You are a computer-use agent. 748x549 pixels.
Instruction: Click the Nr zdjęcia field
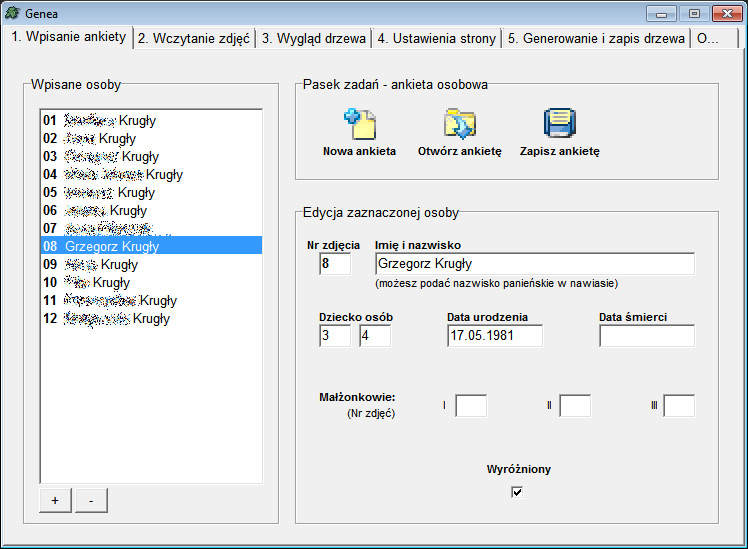tap(335, 264)
